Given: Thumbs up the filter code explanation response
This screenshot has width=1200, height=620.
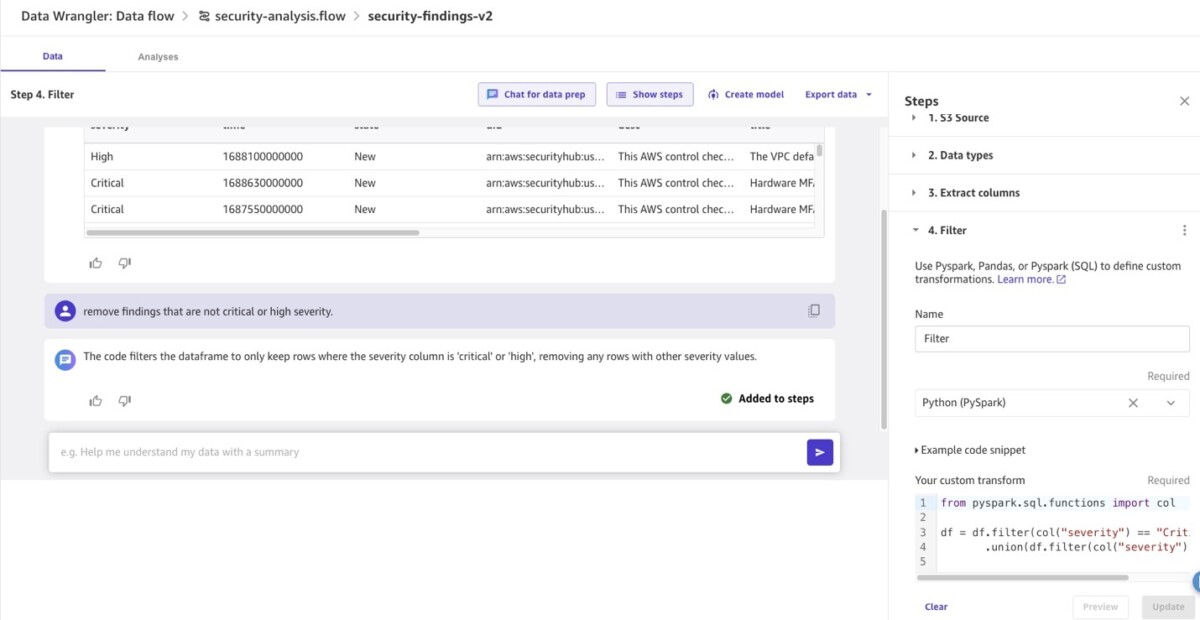Looking at the screenshot, I should click(96, 401).
